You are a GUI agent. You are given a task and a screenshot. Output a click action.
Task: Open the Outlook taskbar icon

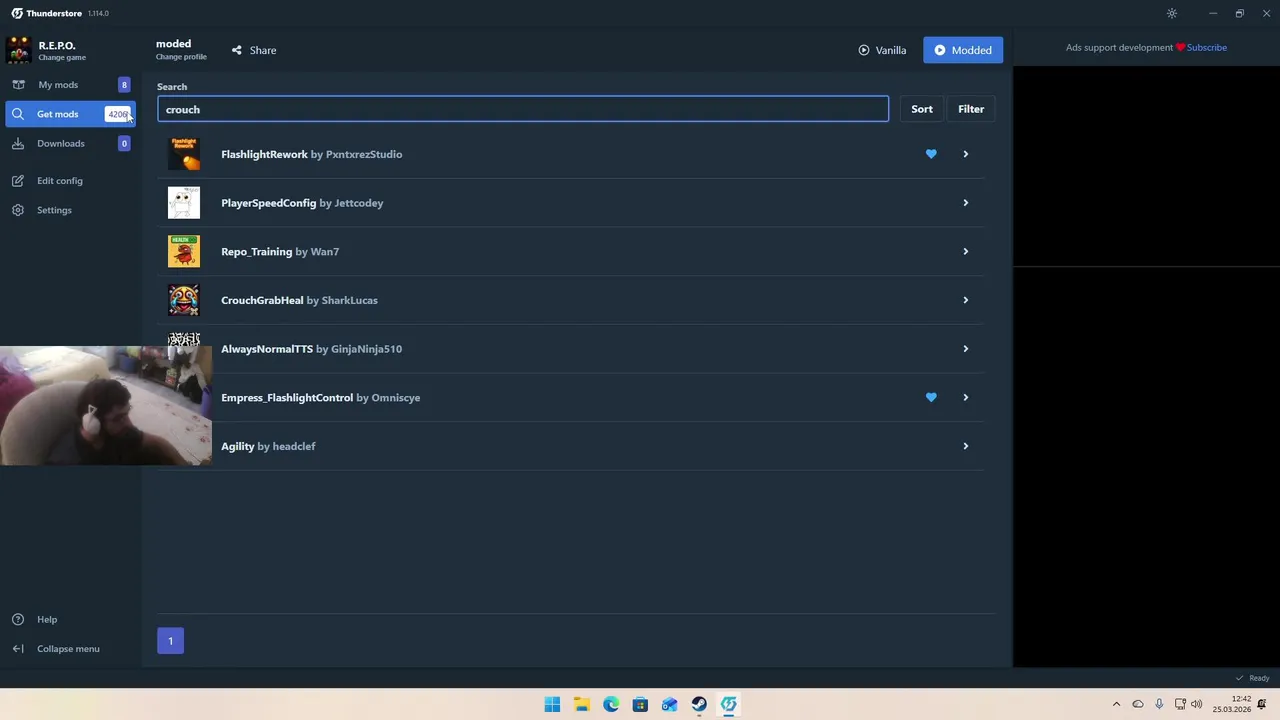pyautogui.click(x=669, y=704)
